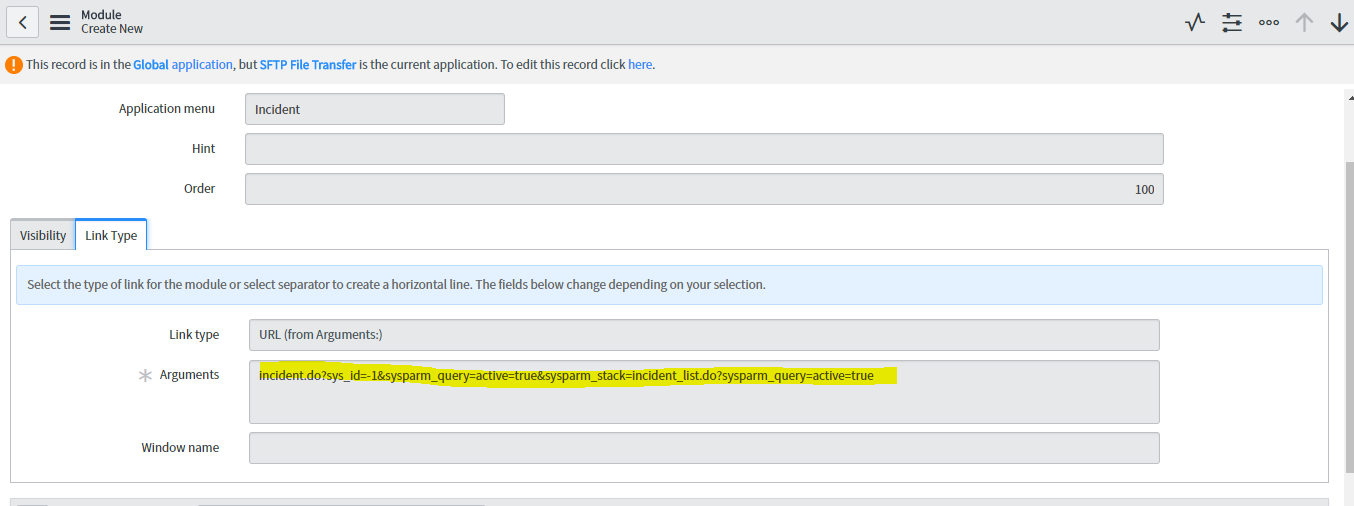Open the Link type selector

point(704,335)
